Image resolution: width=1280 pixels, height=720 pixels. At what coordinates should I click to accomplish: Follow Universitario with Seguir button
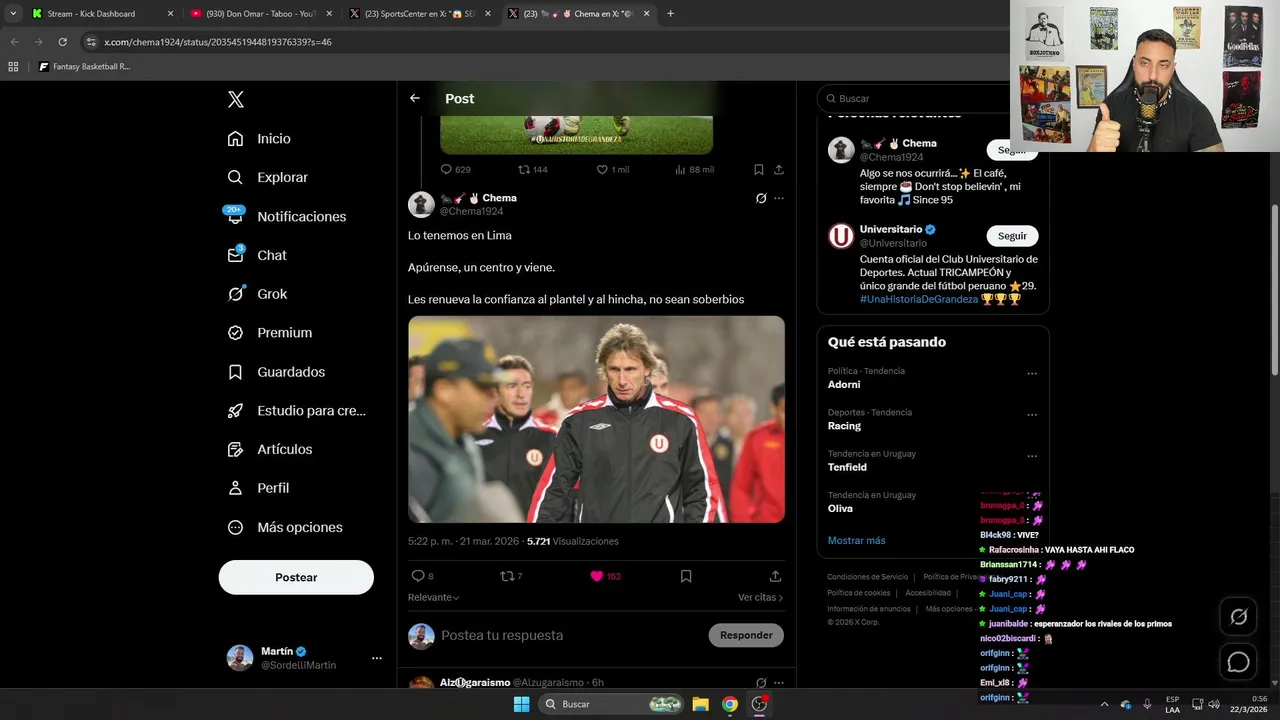1012,236
